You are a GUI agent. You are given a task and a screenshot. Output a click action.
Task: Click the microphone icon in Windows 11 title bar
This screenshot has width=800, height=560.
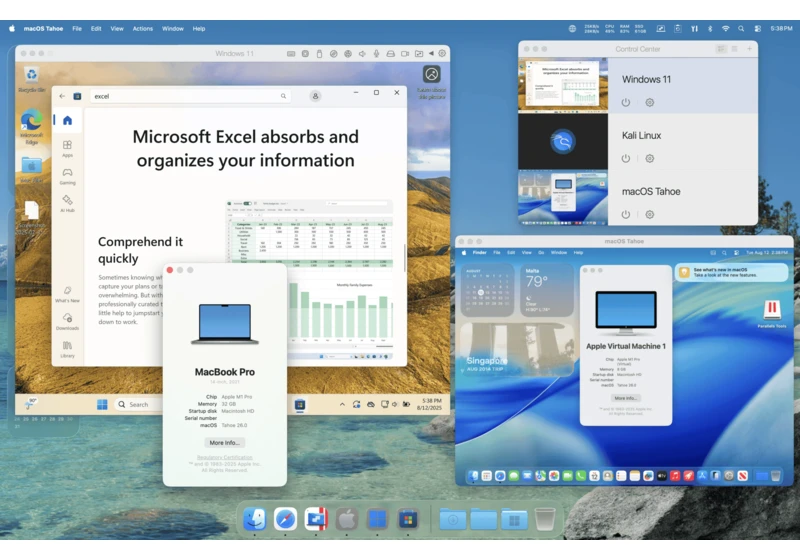pyautogui.click(x=376, y=54)
